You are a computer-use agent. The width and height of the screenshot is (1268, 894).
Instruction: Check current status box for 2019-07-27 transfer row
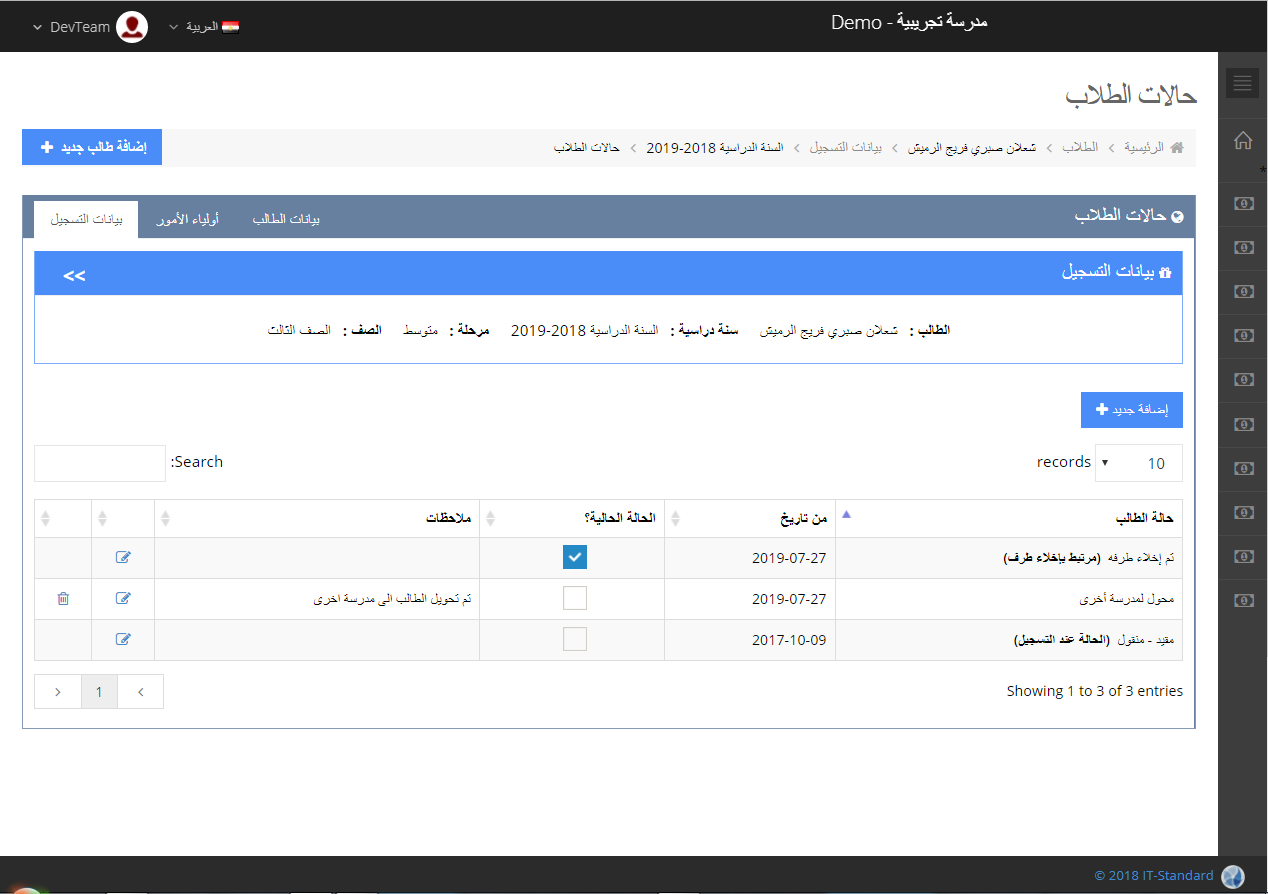point(574,598)
